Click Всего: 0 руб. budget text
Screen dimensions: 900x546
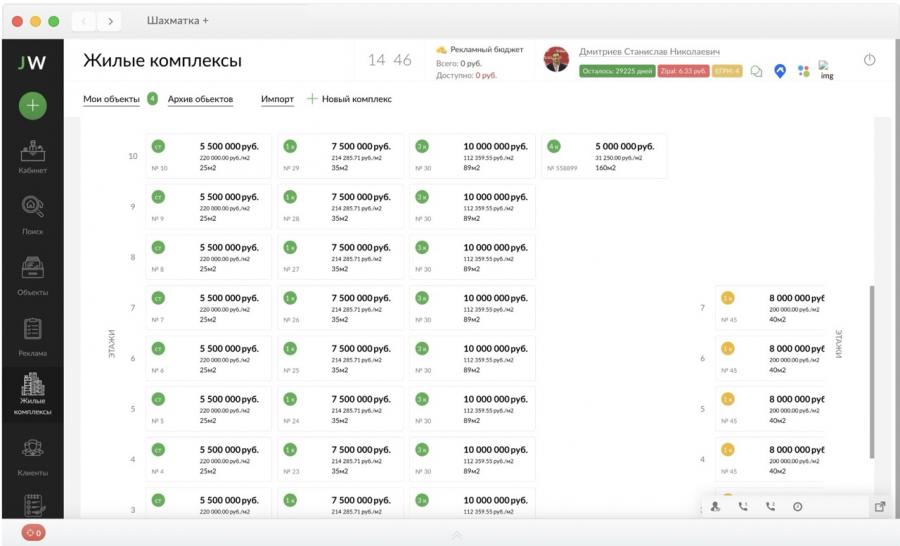click(x=459, y=63)
